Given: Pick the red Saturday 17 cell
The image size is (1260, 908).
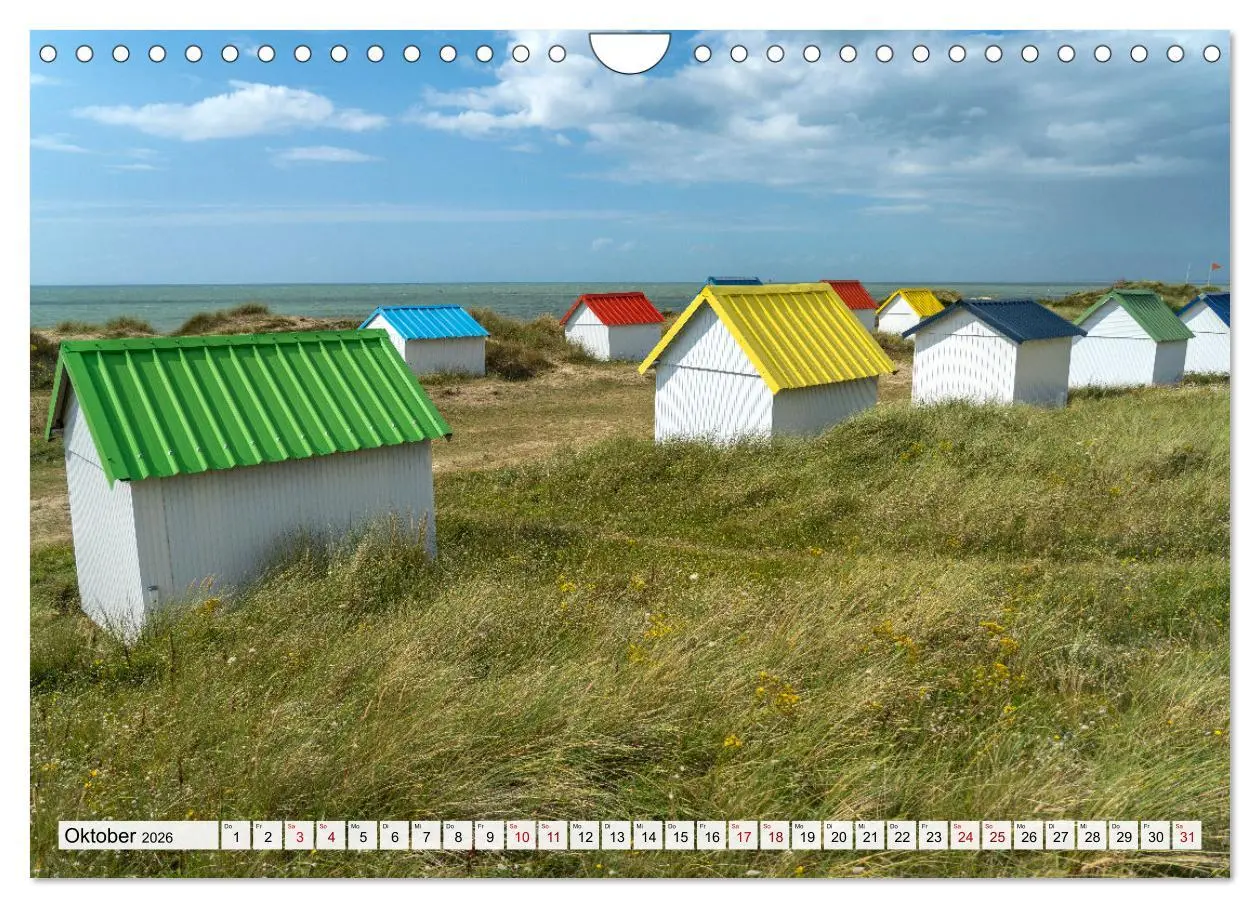Looking at the screenshot, I should pyautogui.click(x=743, y=836).
